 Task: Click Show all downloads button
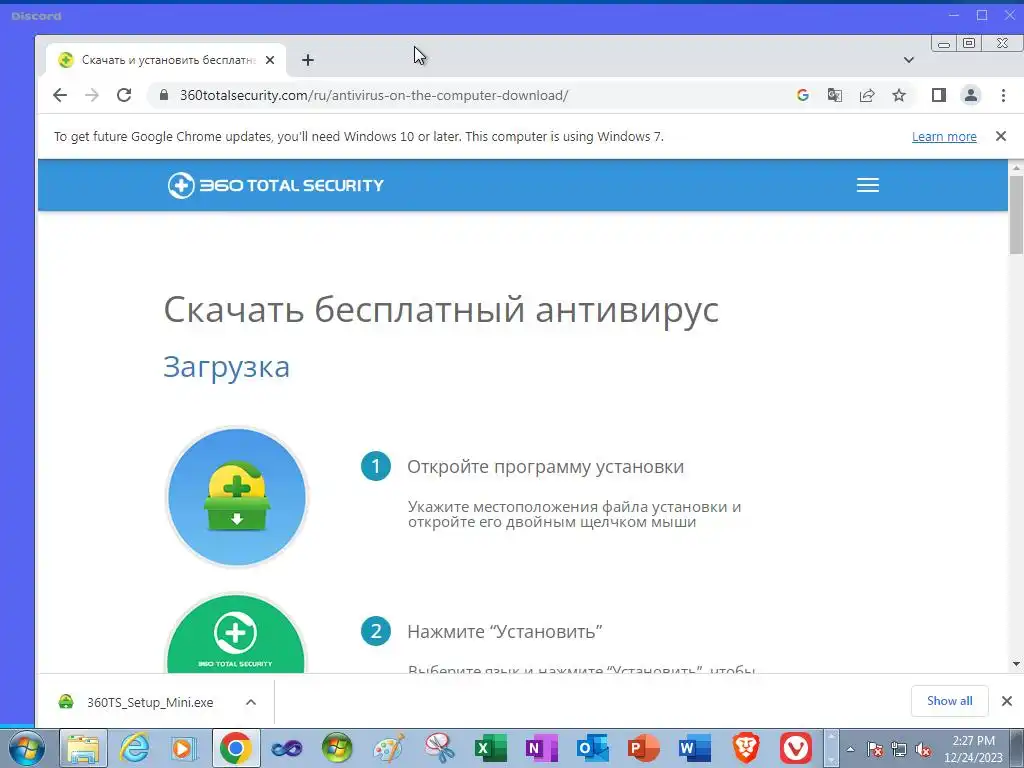pos(950,701)
